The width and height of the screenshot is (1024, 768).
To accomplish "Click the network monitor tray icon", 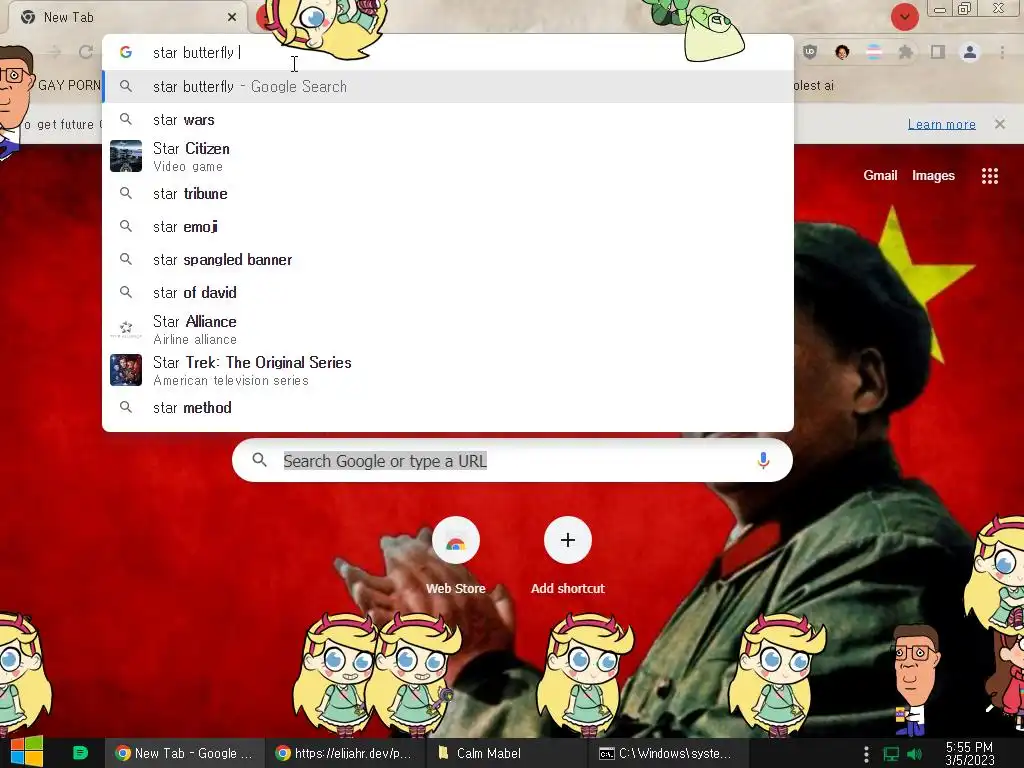I will pyautogui.click(x=891, y=754).
